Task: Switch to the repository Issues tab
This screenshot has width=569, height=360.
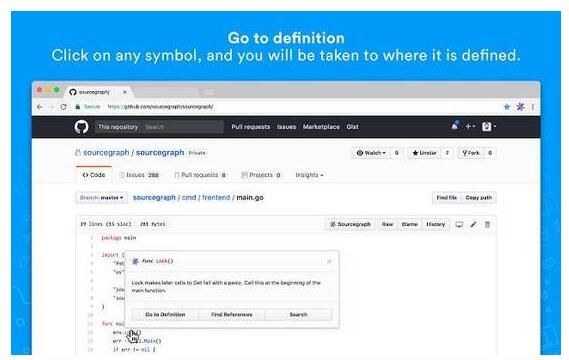Action: coord(139,175)
